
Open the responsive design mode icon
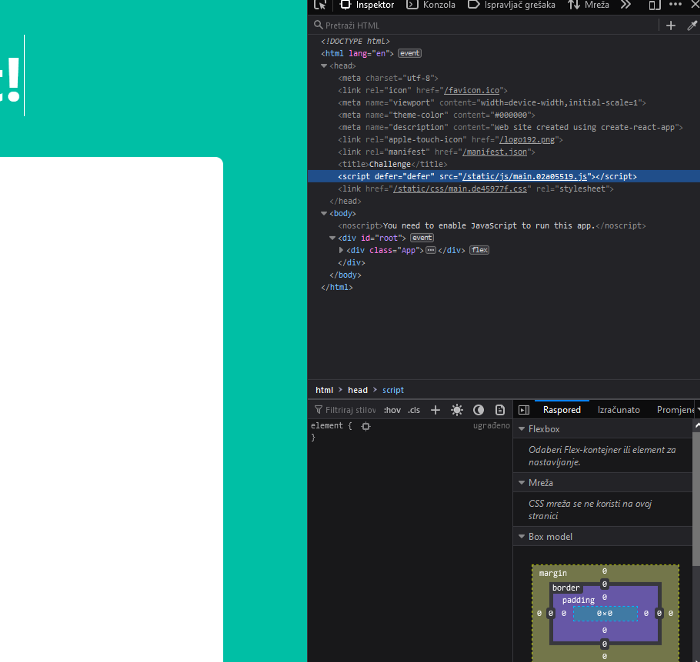click(654, 5)
